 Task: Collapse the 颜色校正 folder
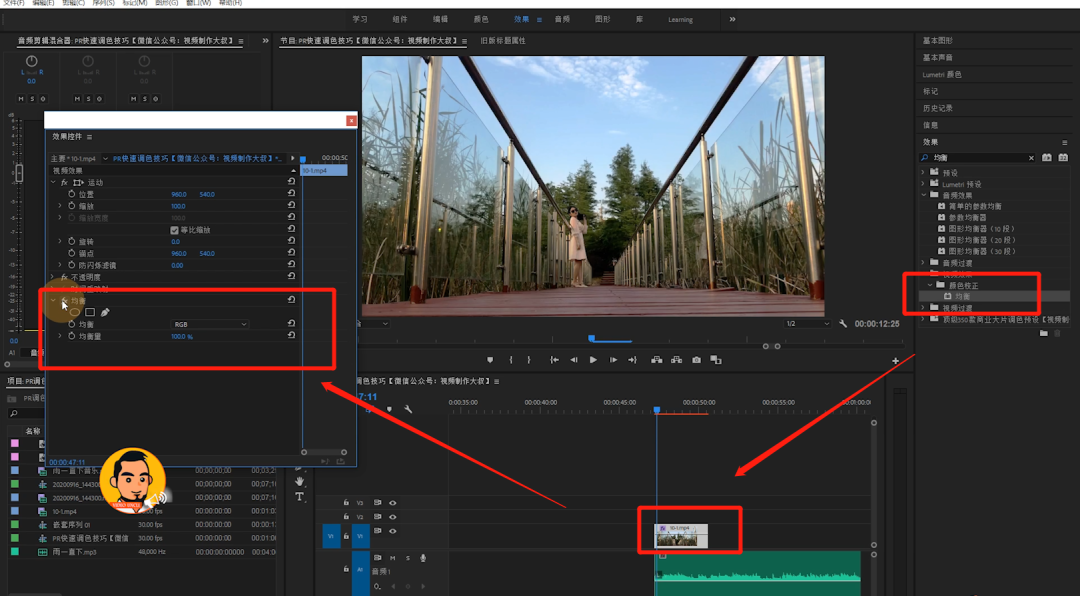(930, 285)
